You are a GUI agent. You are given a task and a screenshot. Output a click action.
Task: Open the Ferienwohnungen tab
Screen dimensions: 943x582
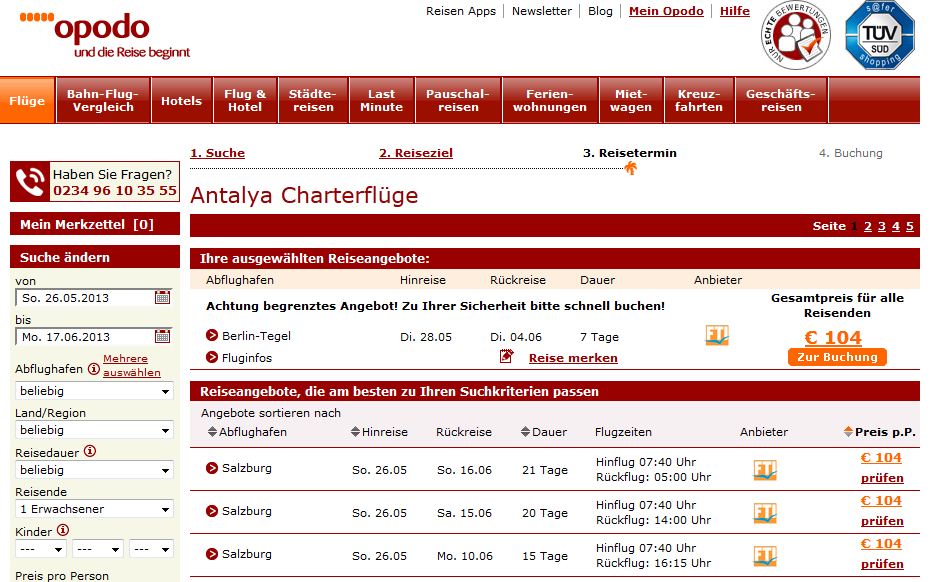550,100
